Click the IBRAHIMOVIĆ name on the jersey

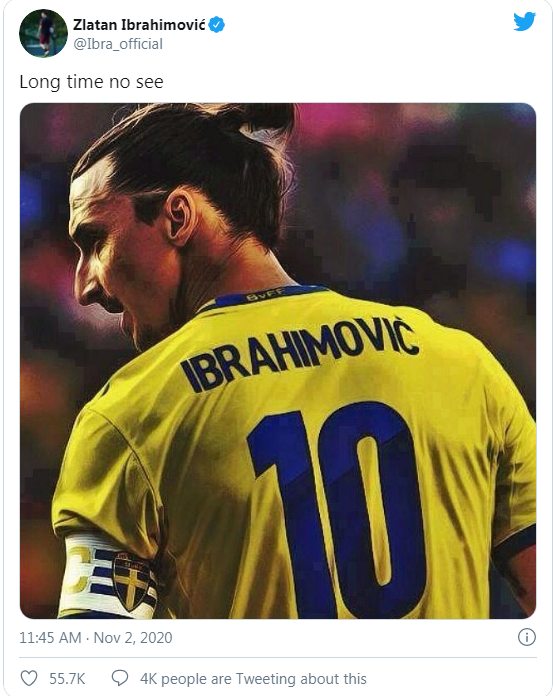(298, 355)
